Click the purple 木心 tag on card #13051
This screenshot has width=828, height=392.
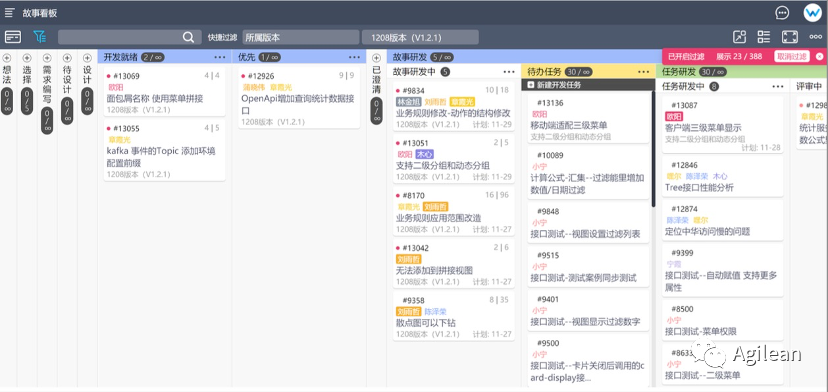pos(425,154)
